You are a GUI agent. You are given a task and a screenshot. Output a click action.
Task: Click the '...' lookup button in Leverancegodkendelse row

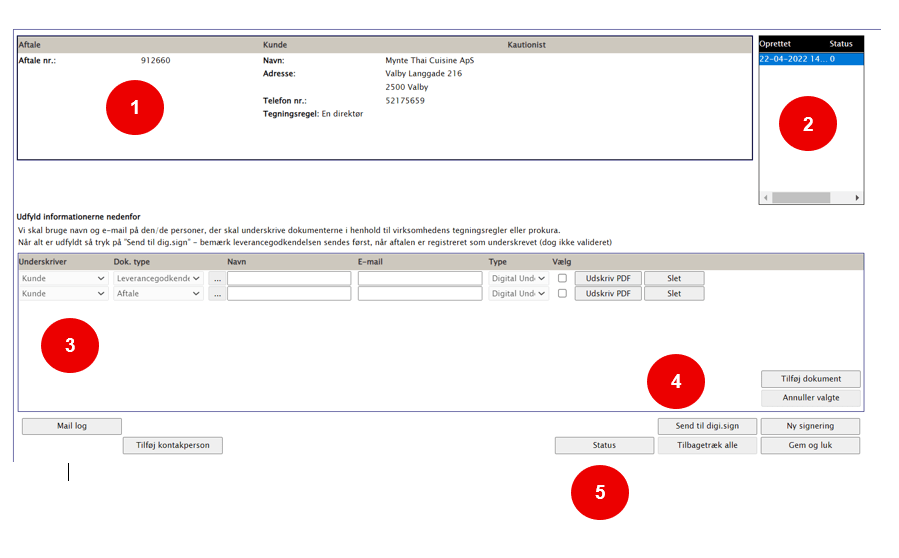[x=217, y=279]
